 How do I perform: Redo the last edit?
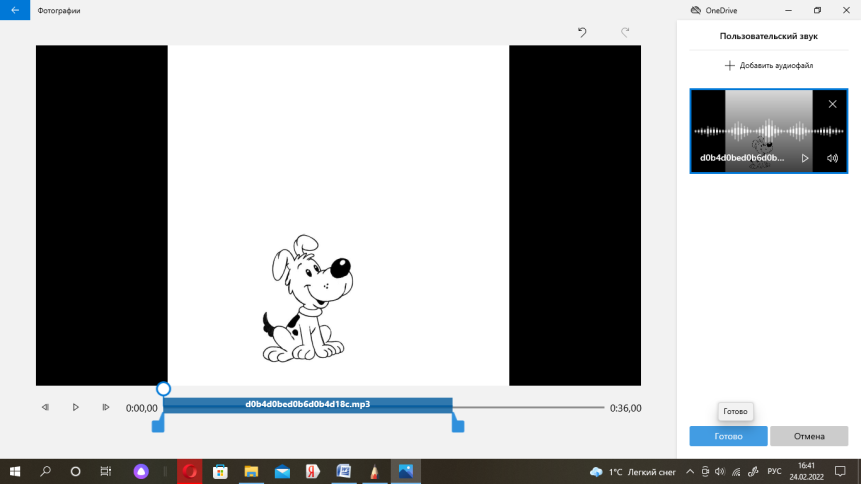click(625, 32)
